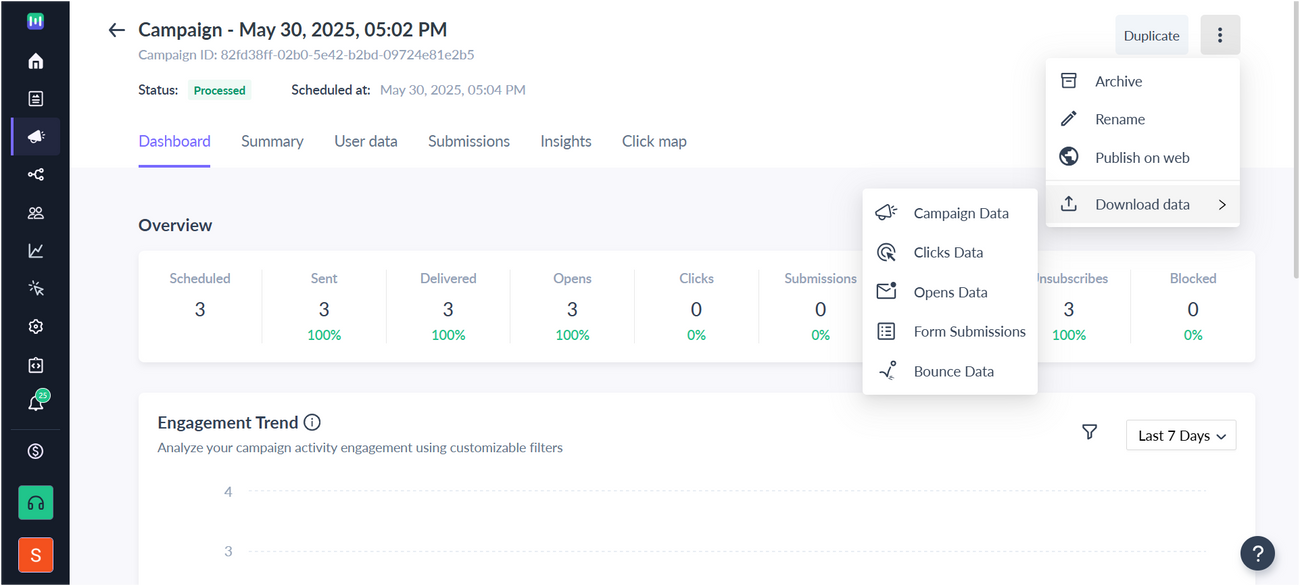The image size is (1300, 586).
Task: Click the Form Submissions list icon
Action: (x=886, y=331)
